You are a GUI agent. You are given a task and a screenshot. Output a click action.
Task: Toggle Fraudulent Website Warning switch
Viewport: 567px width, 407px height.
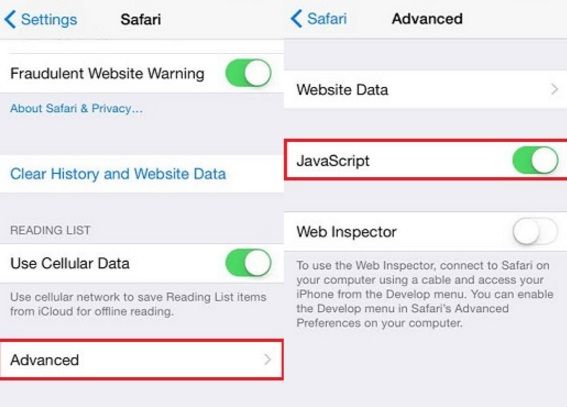(x=248, y=73)
